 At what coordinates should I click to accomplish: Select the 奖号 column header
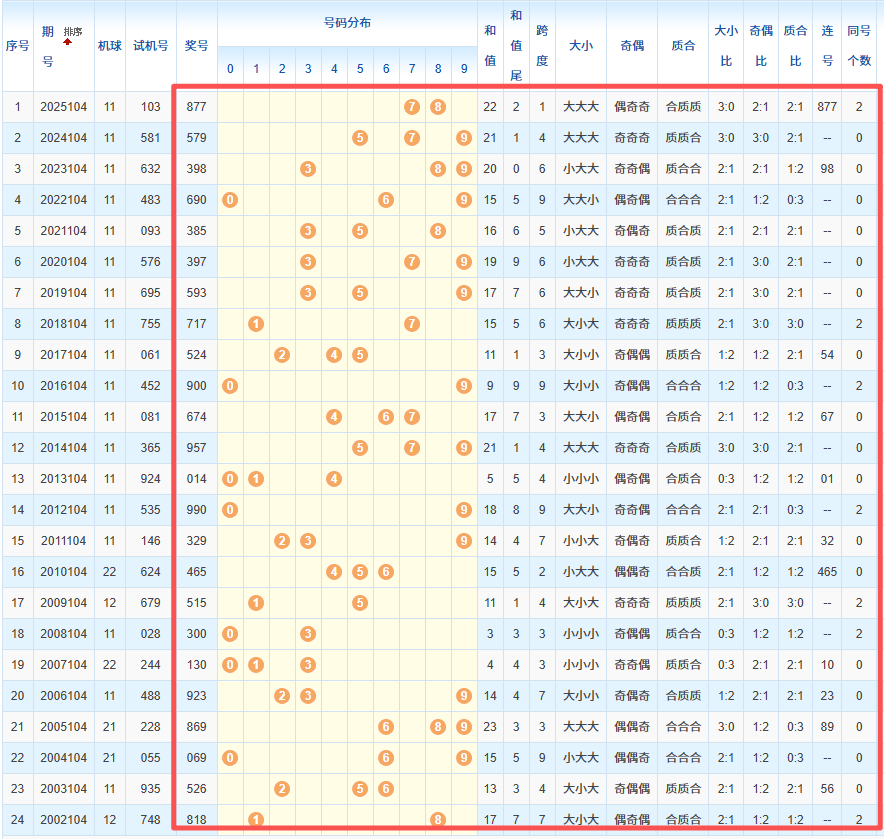pyautogui.click(x=196, y=46)
